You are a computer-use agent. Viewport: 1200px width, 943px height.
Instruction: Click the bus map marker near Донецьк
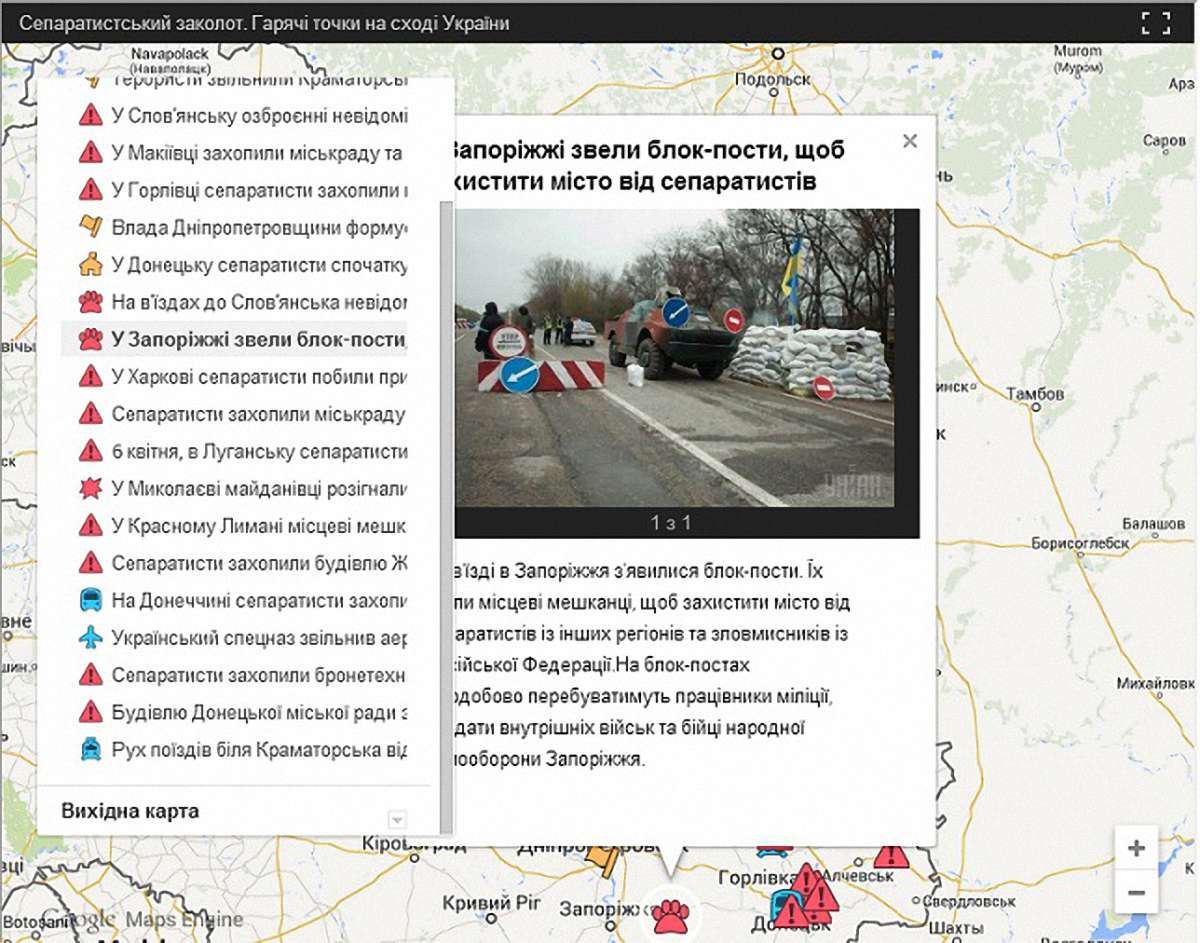tap(787, 903)
